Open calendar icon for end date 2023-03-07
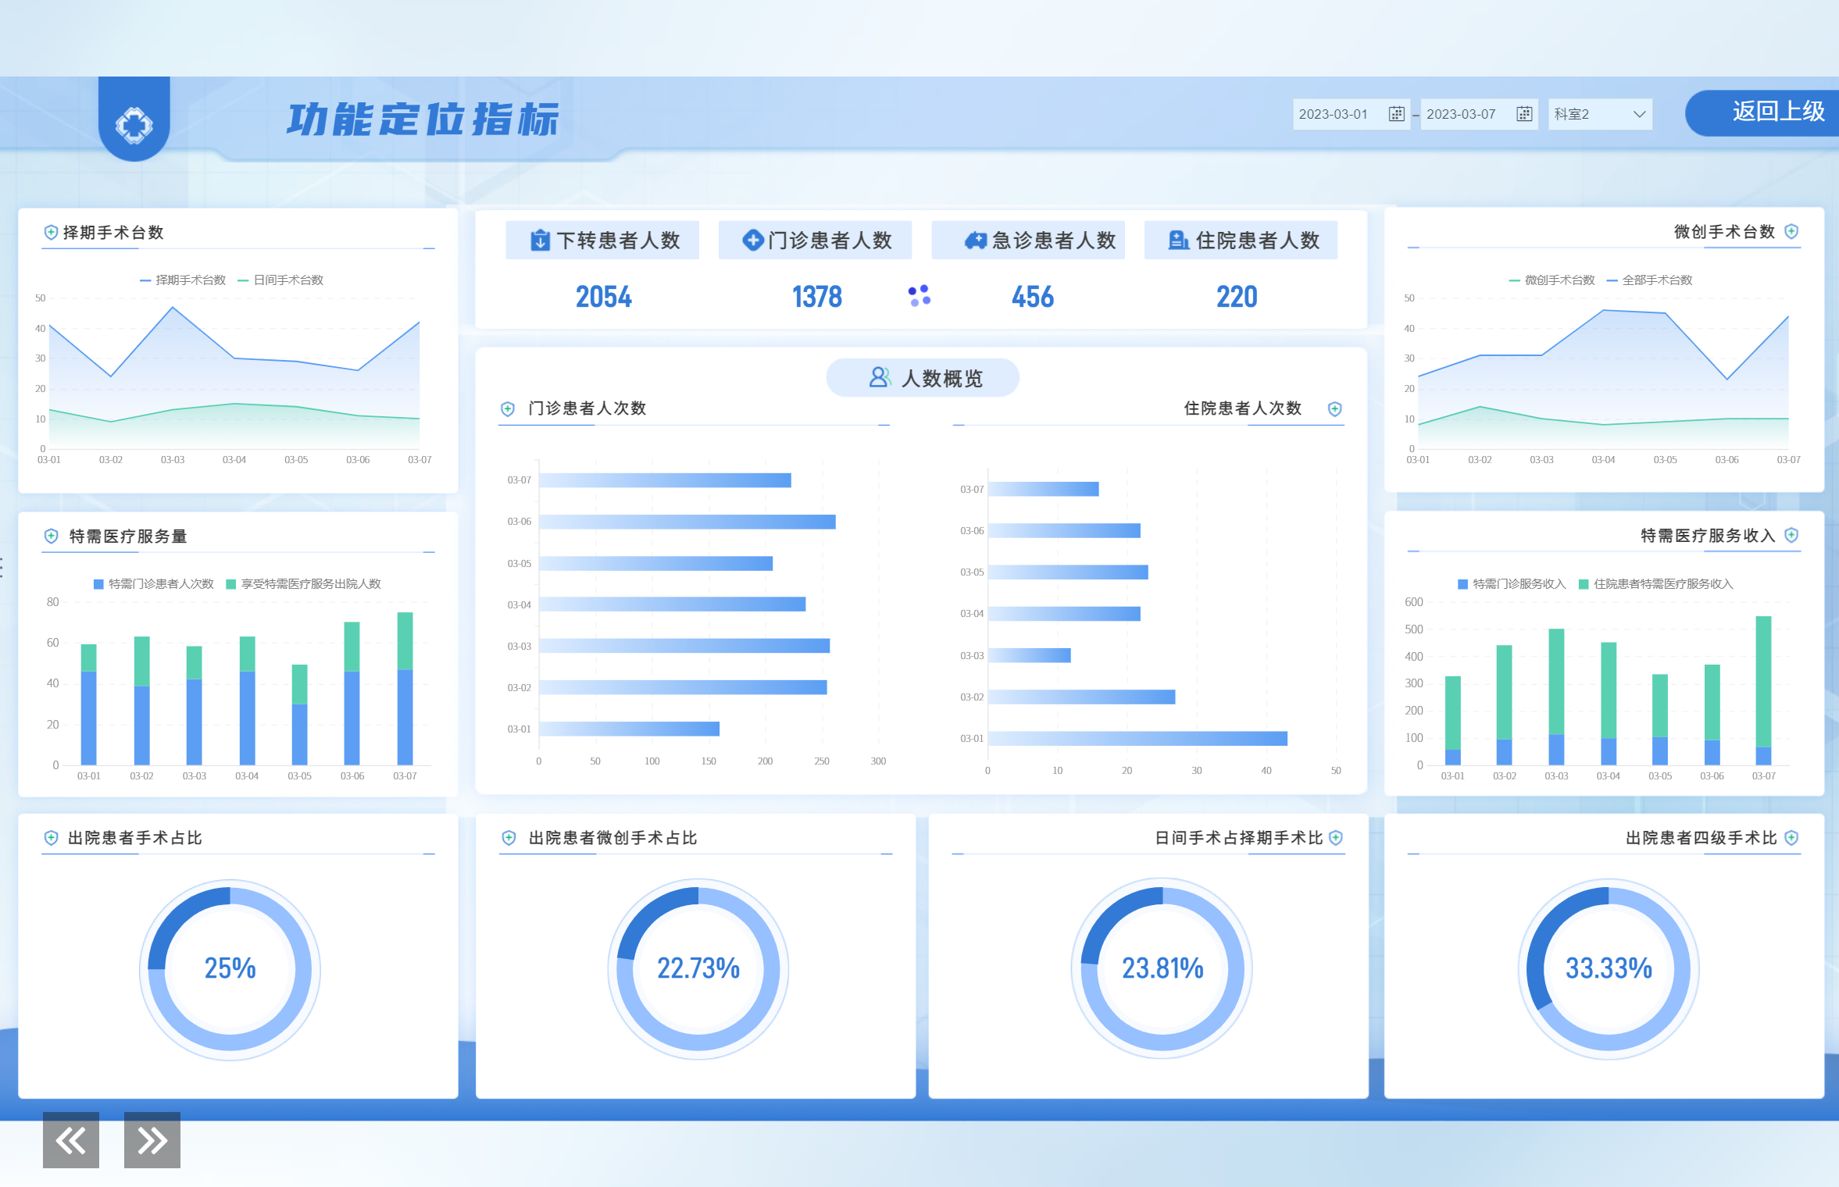 [1524, 114]
